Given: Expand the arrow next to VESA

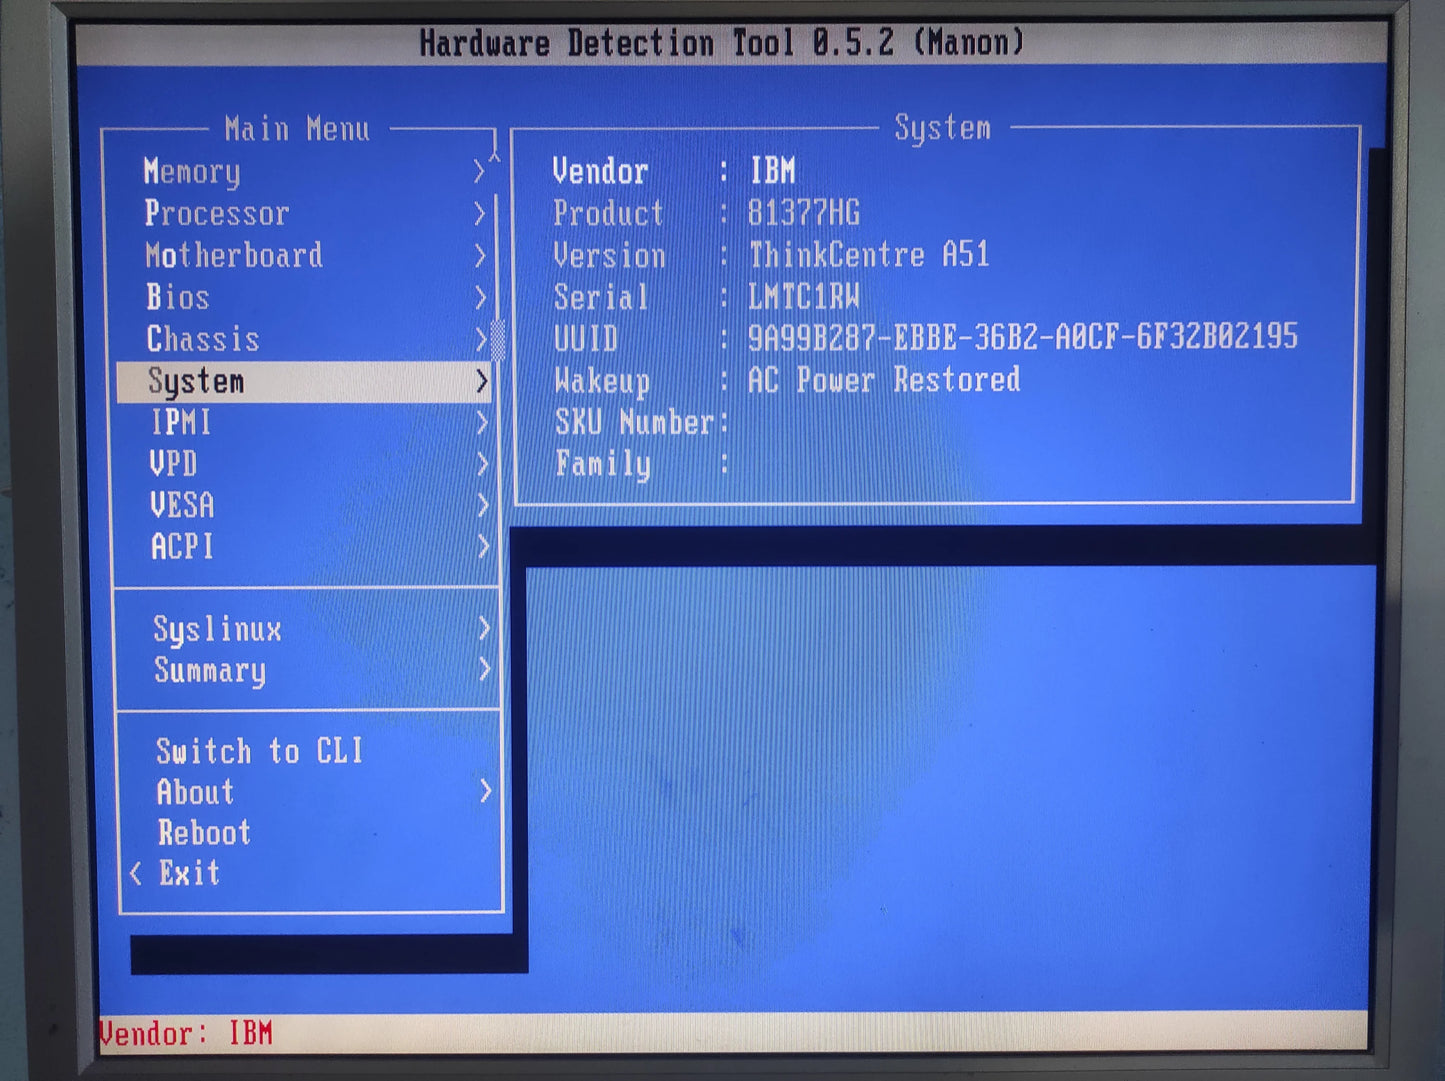Looking at the screenshot, I should pos(484,505).
